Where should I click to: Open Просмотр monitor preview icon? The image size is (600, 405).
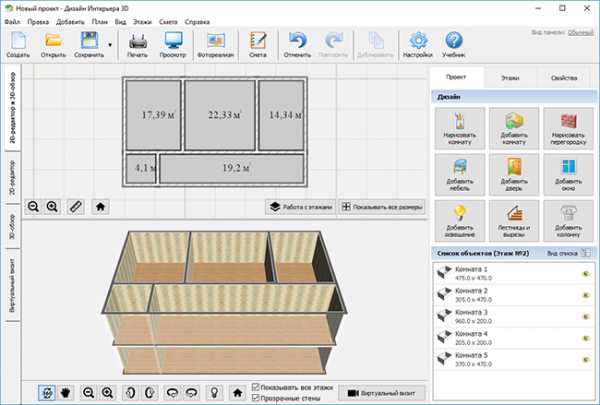173,45
